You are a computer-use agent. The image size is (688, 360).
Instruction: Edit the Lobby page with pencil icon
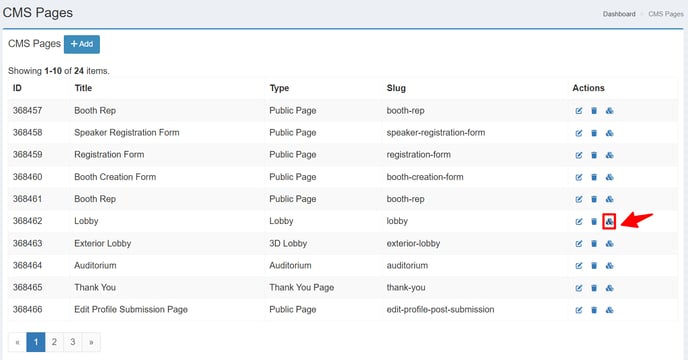click(x=579, y=222)
